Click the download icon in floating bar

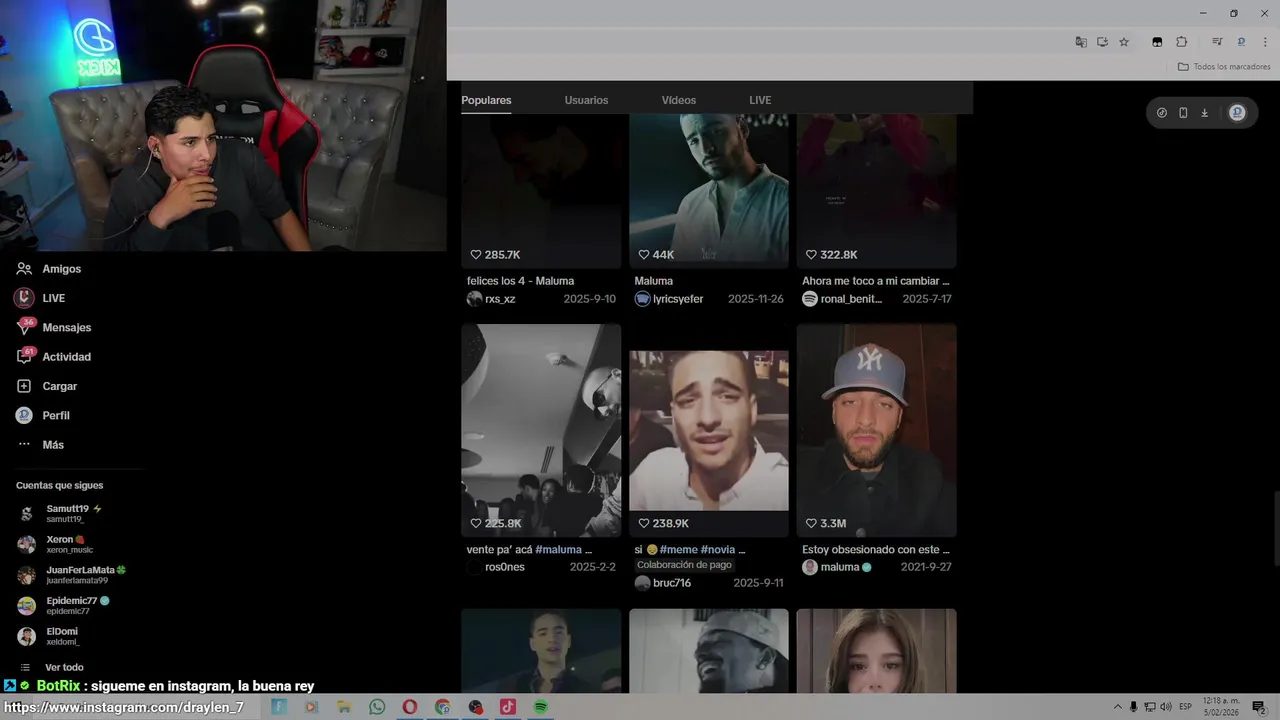(1204, 113)
